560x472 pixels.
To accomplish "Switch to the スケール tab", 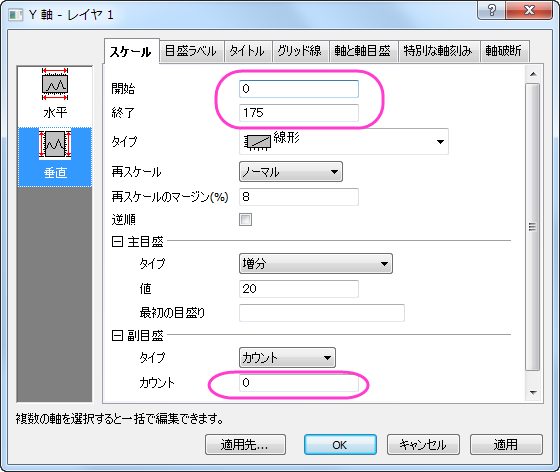I will click(131, 51).
